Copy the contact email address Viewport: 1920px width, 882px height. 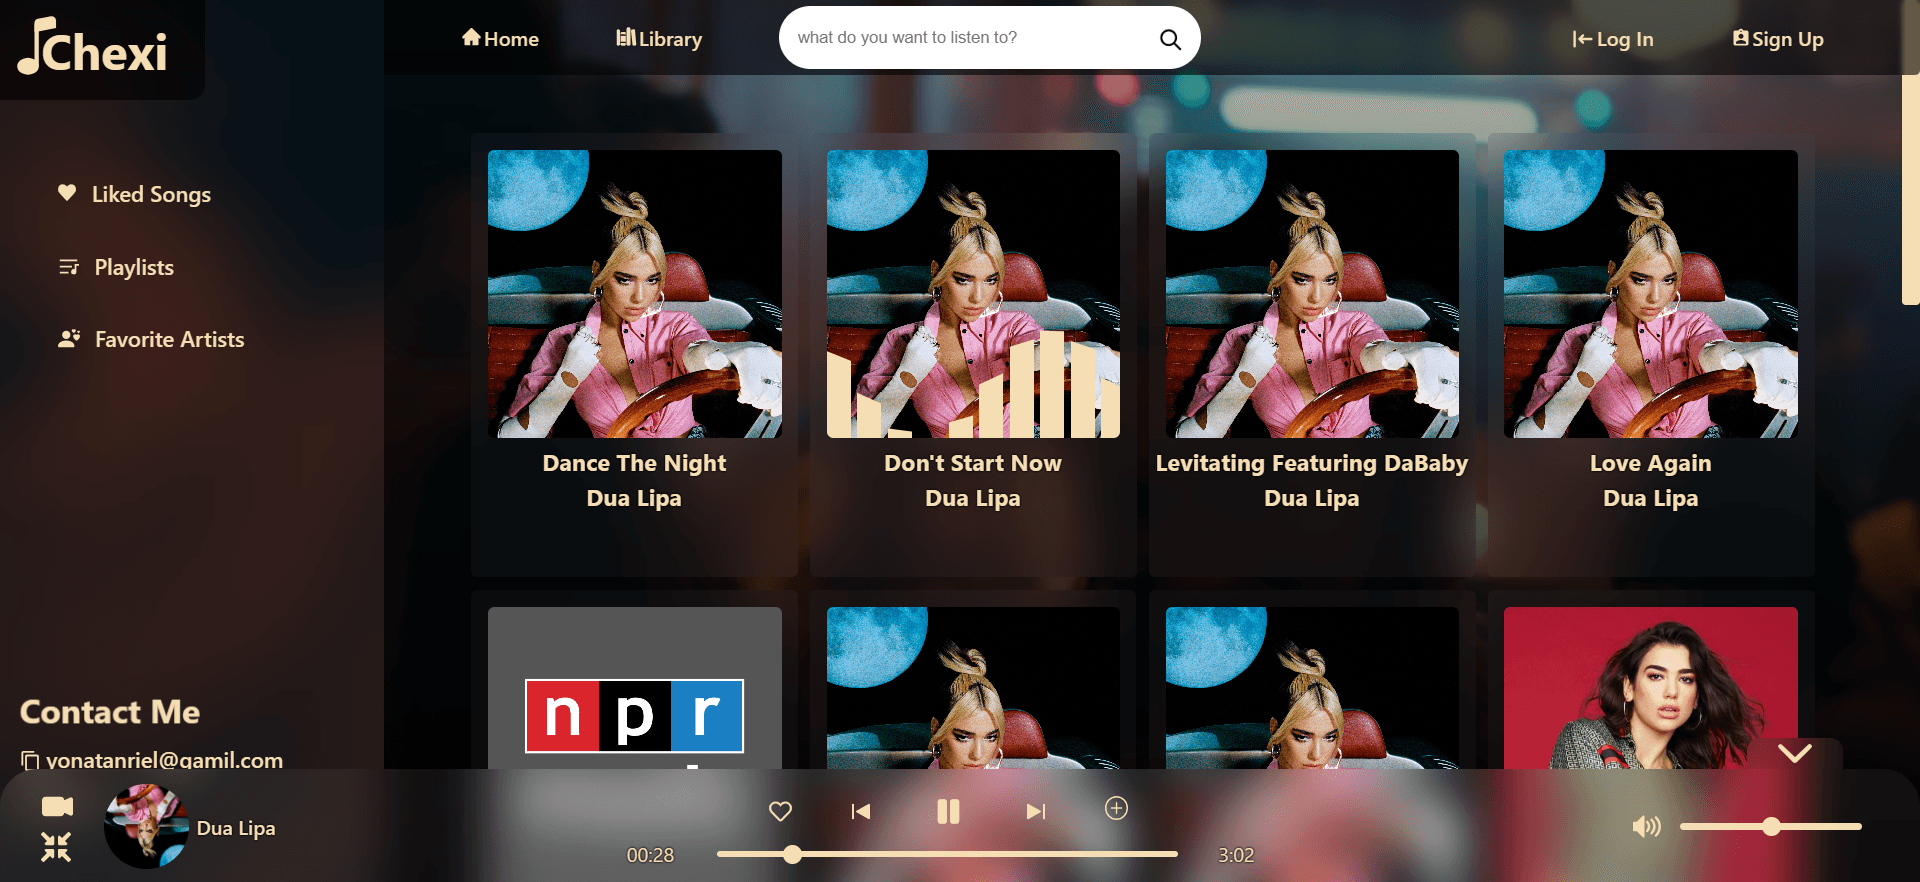click(164, 760)
